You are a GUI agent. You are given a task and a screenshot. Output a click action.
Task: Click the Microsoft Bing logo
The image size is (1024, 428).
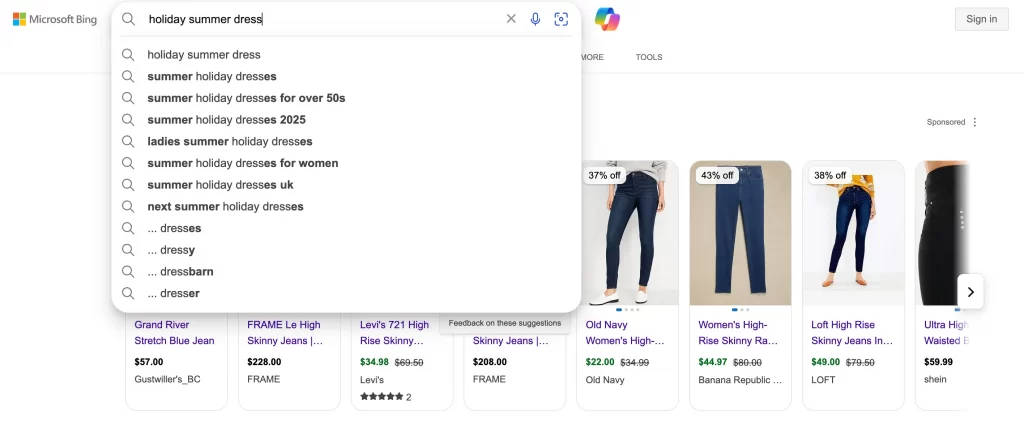pos(55,19)
